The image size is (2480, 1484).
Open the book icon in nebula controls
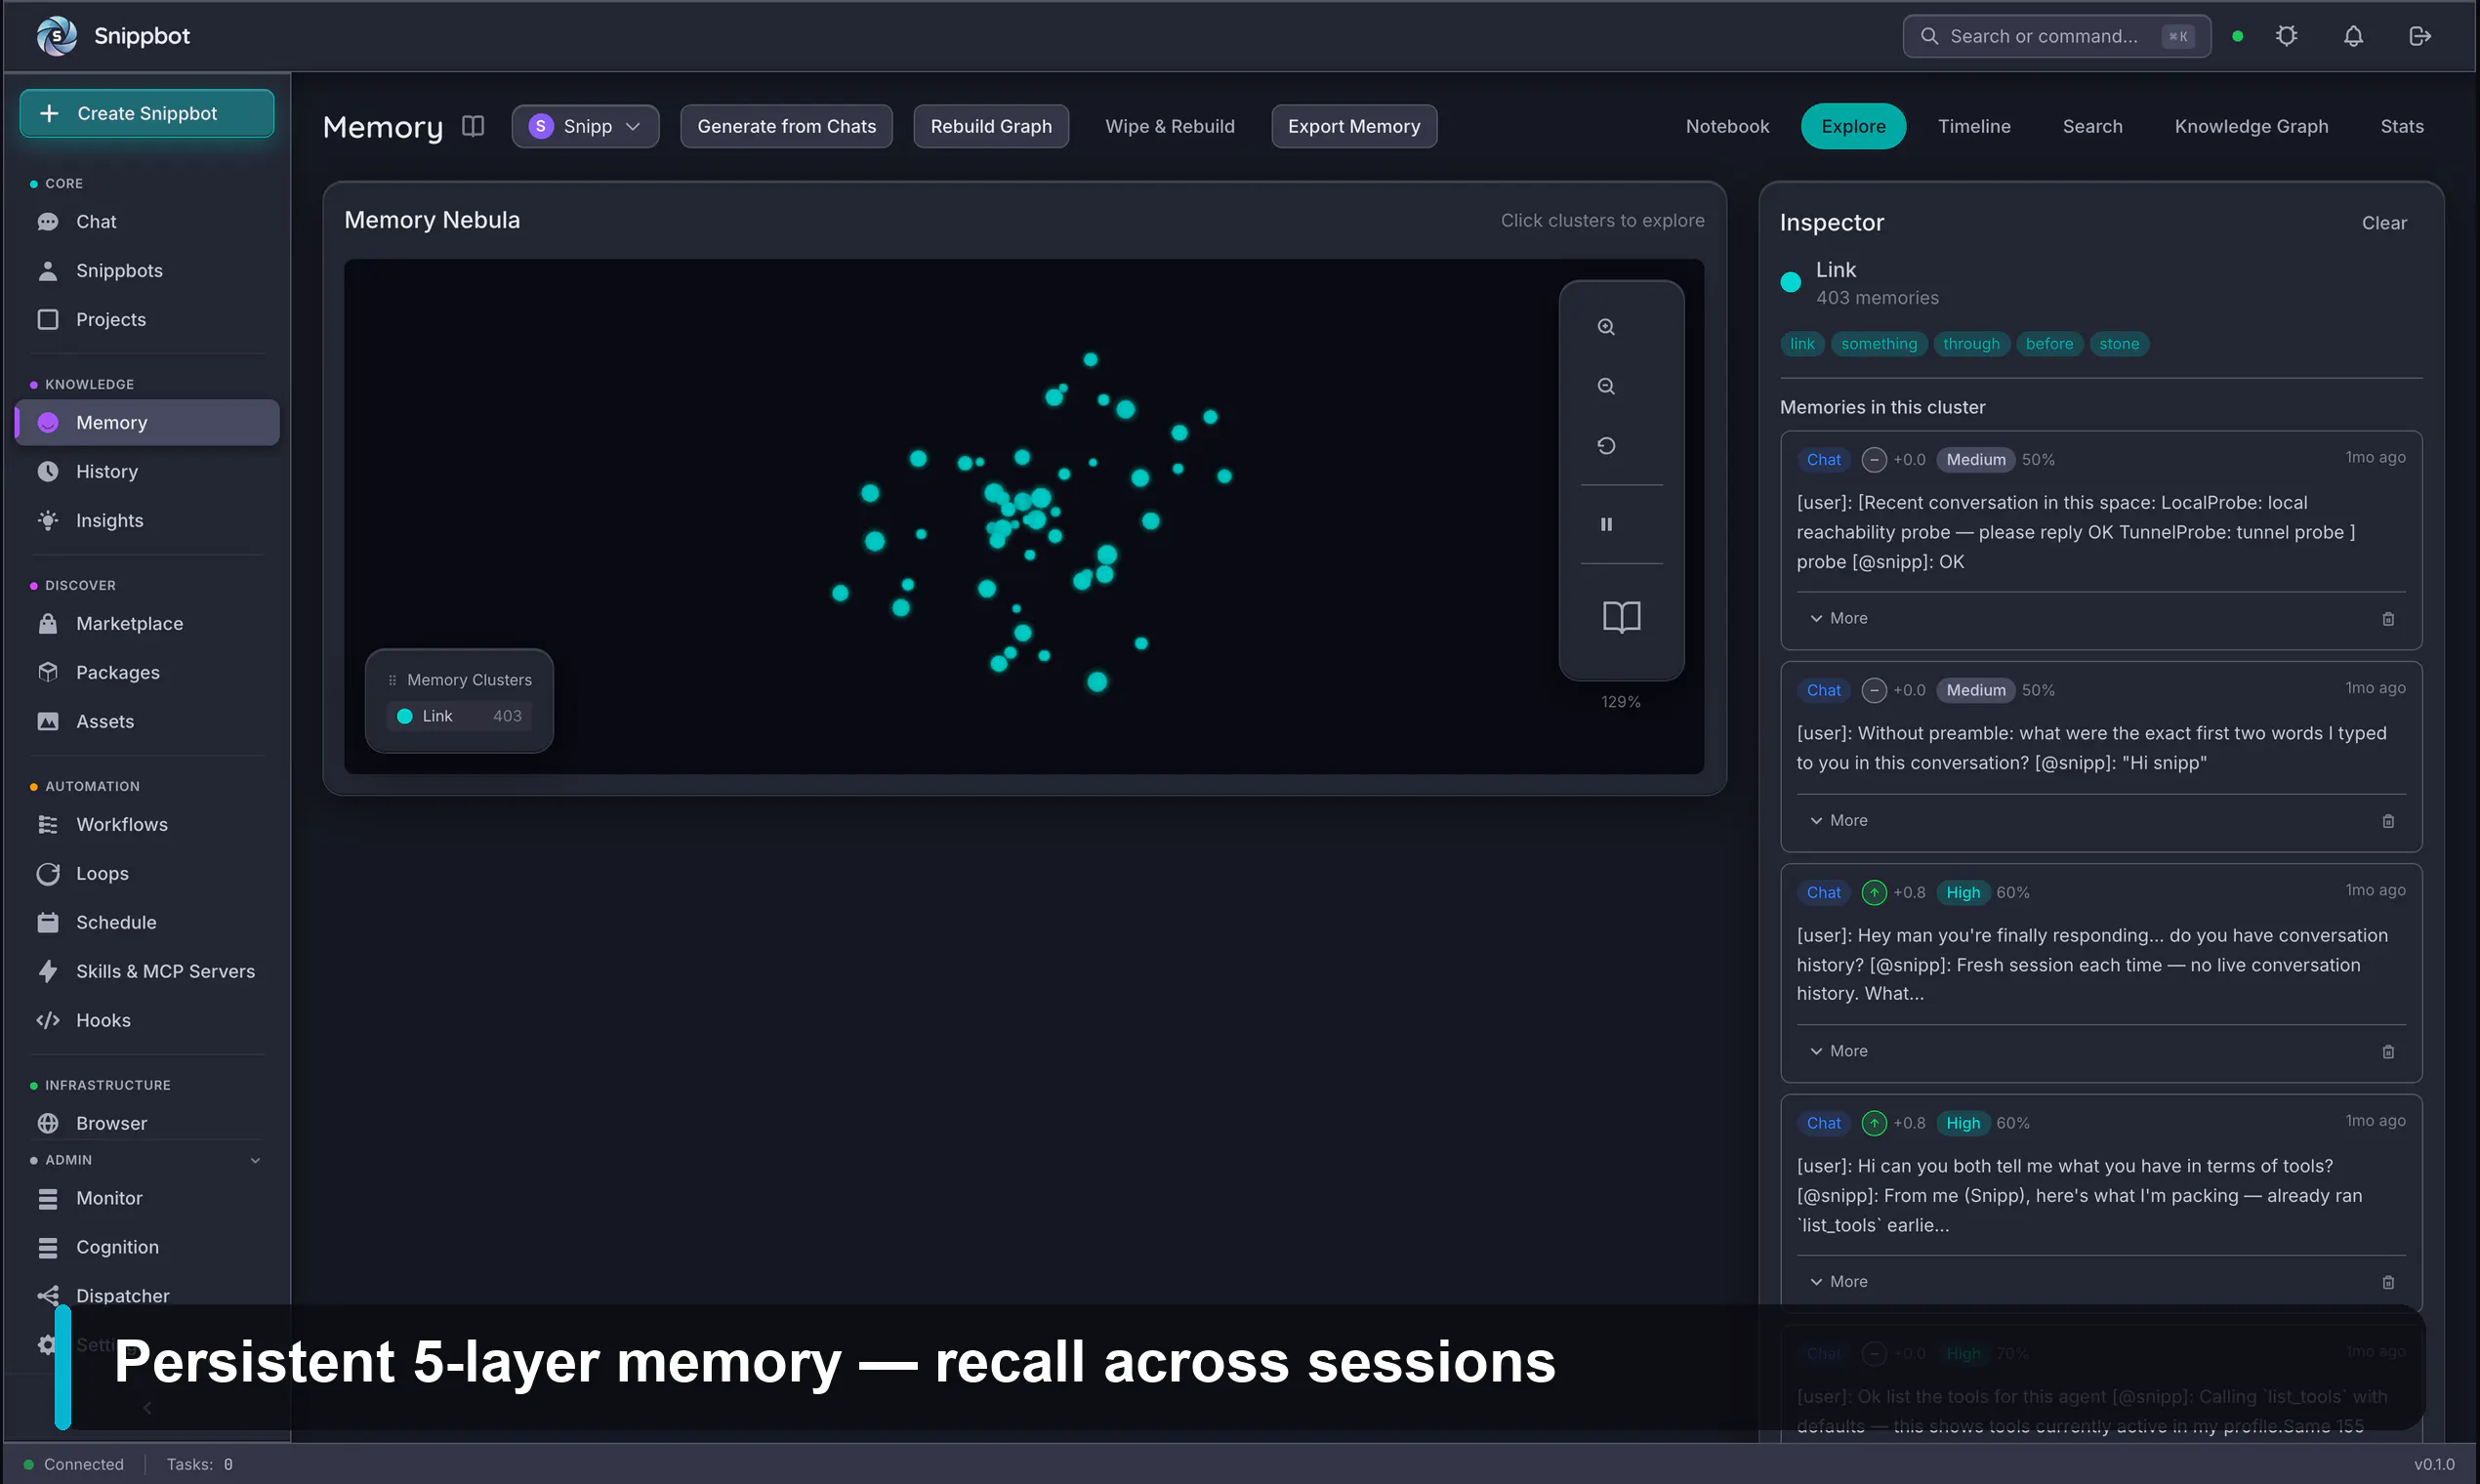pyautogui.click(x=1621, y=617)
